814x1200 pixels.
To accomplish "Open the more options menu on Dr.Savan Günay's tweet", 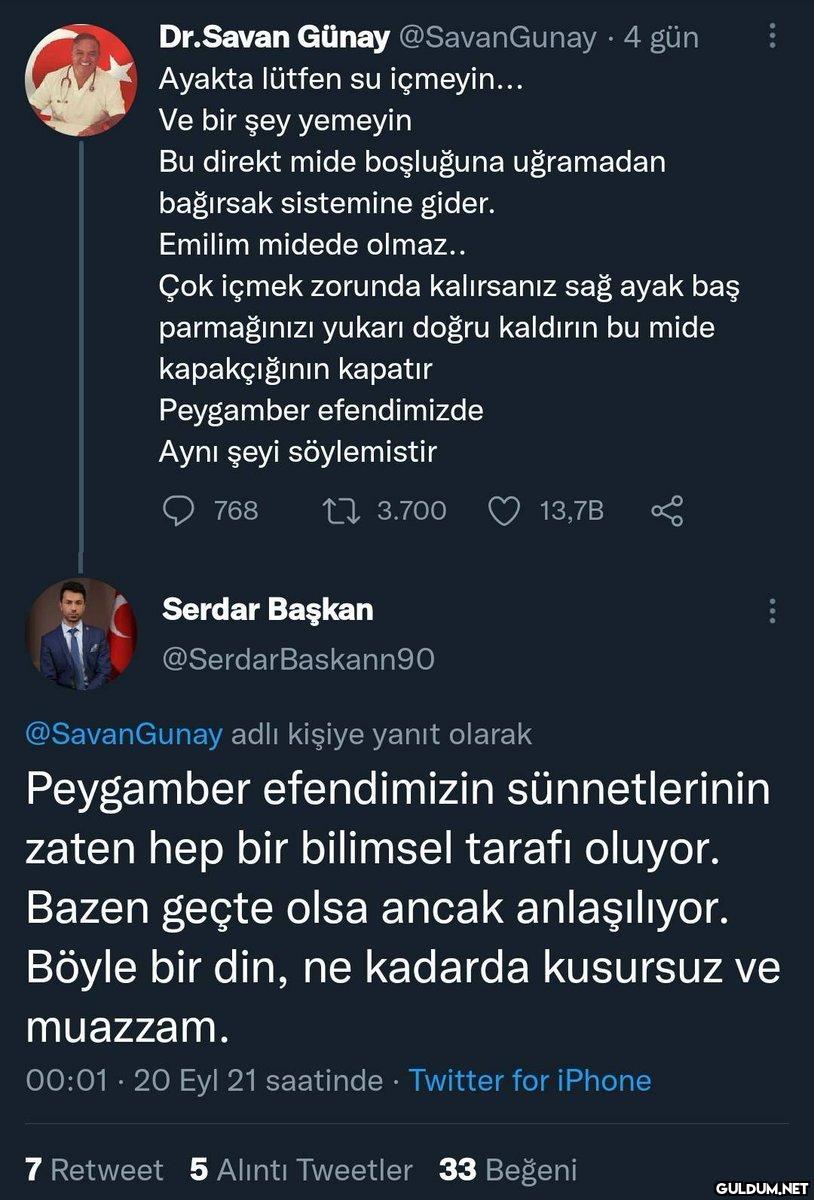I will 772,37.
